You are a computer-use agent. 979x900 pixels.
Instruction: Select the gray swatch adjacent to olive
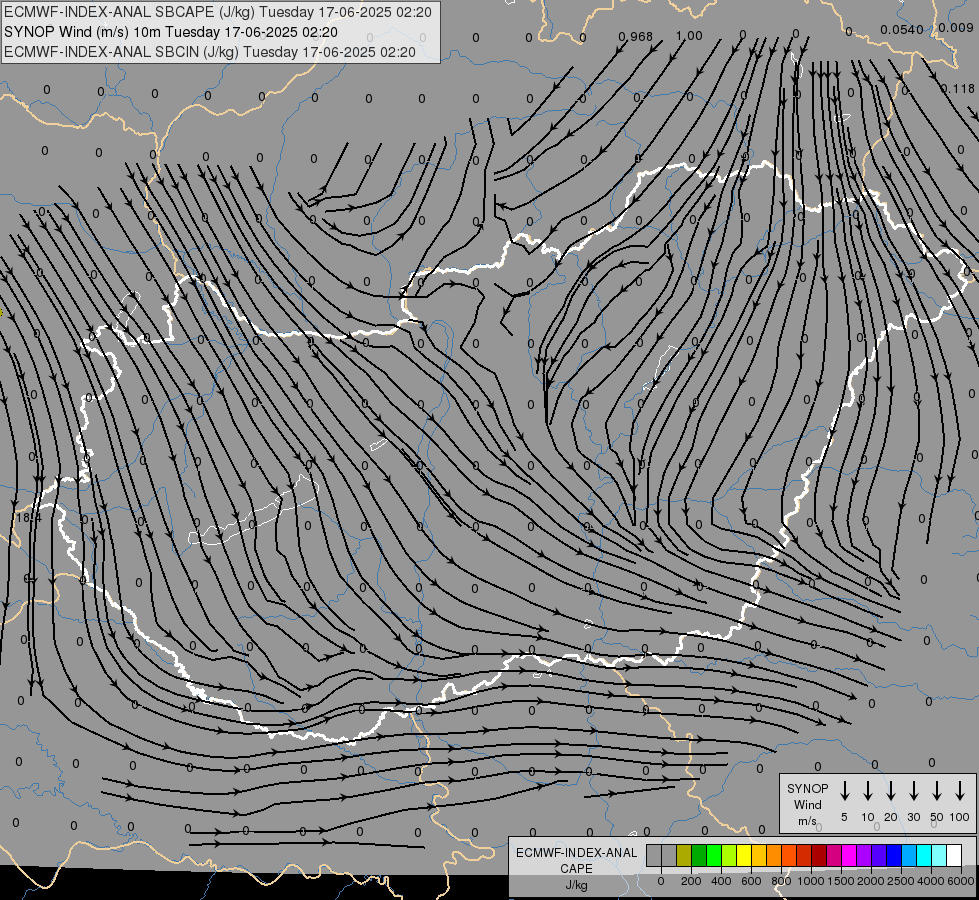[669, 856]
